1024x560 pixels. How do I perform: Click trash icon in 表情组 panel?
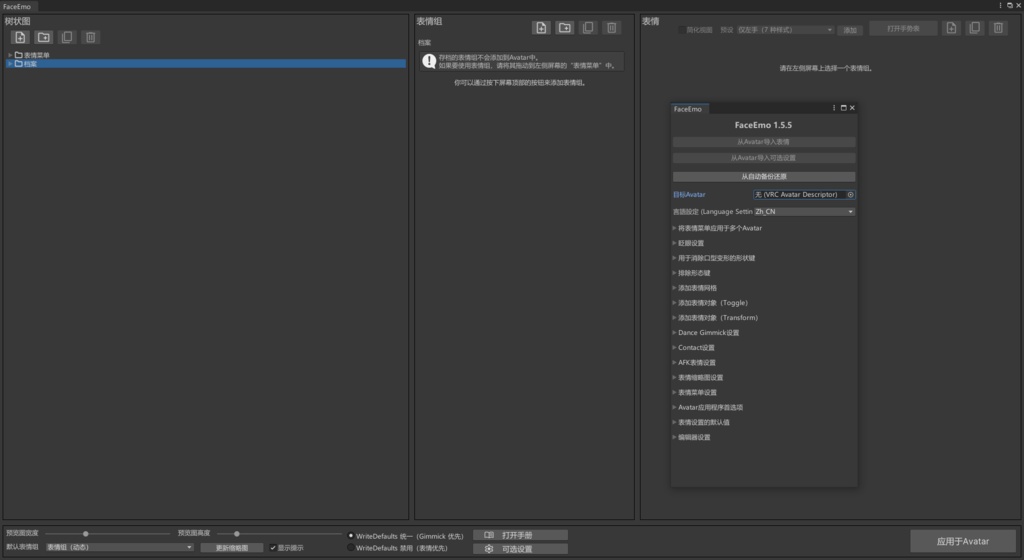(x=612, y=27)
